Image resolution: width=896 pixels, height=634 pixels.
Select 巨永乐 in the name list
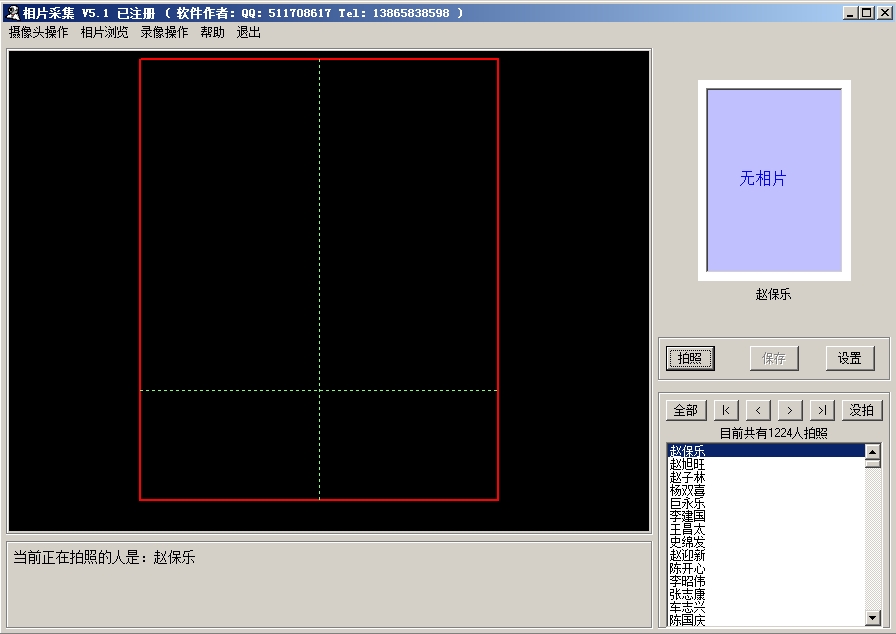click(766, 503)
